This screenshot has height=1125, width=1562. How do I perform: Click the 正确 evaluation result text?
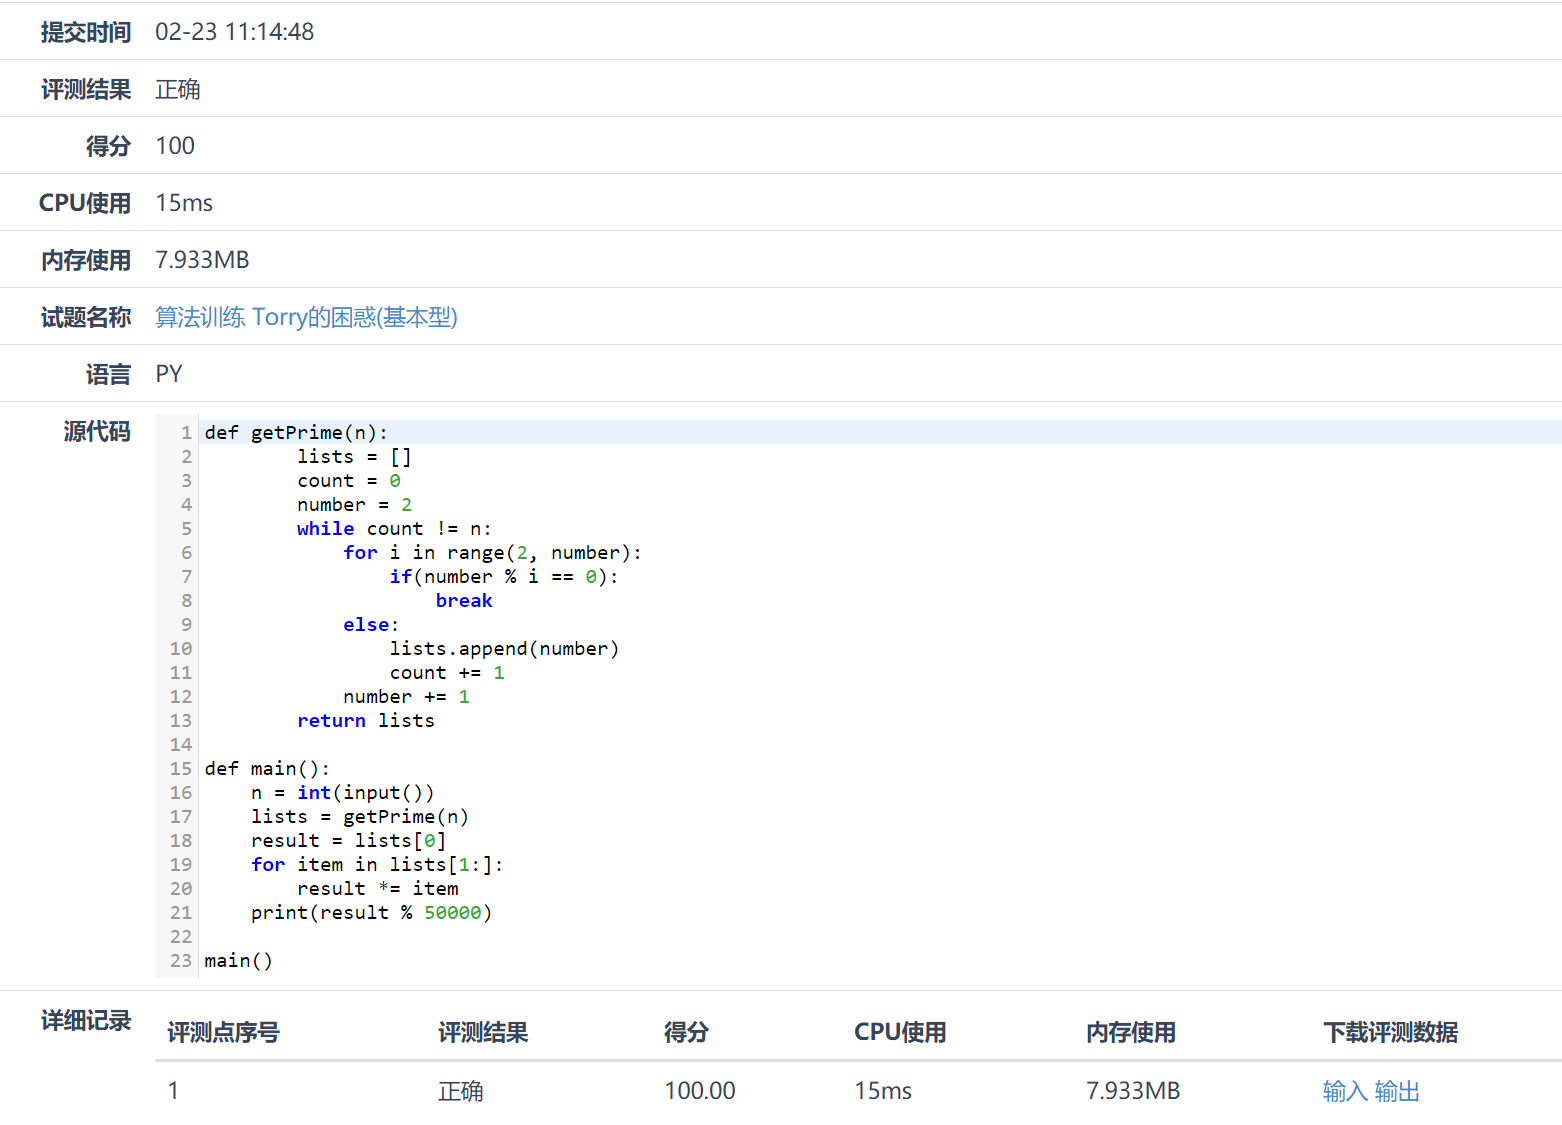(x=177, y=89)
